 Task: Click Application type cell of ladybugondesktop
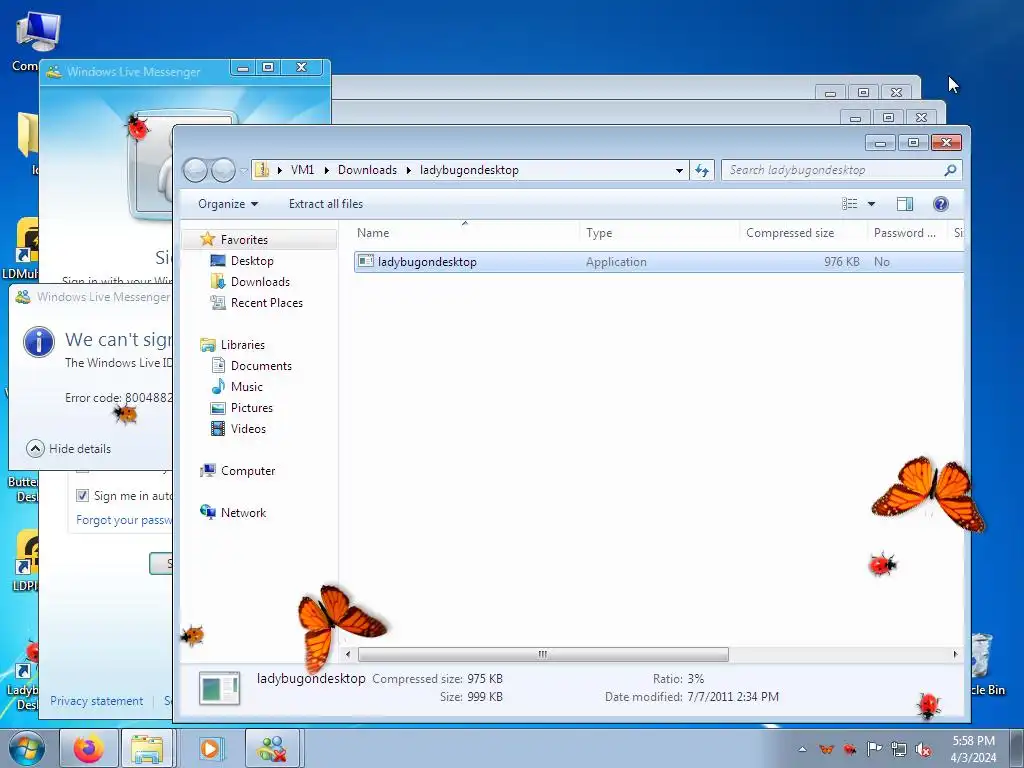click(616, 262)
